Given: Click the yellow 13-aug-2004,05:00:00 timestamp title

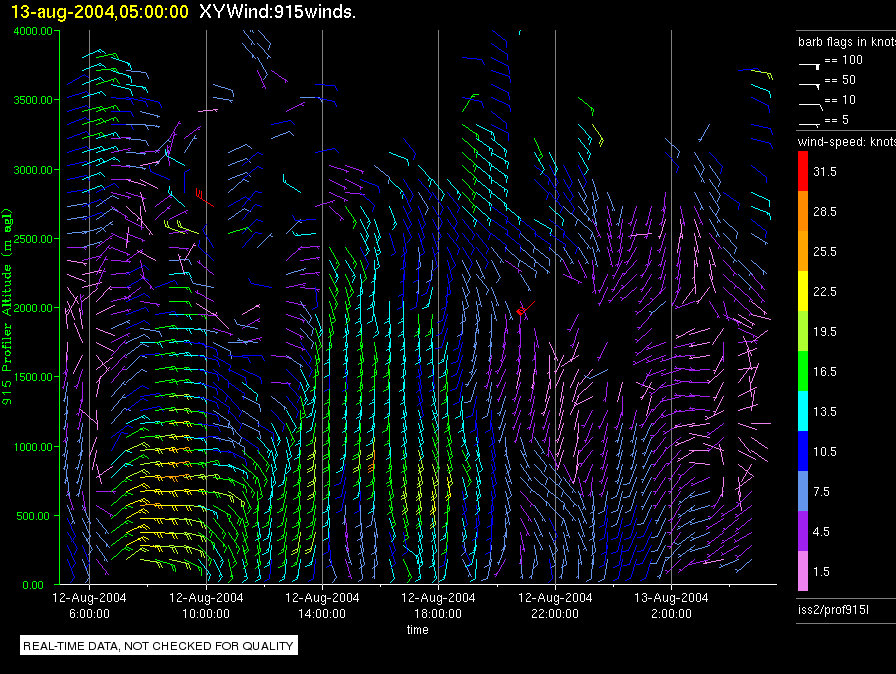Looking at the screenshot, I should [100, 12].
